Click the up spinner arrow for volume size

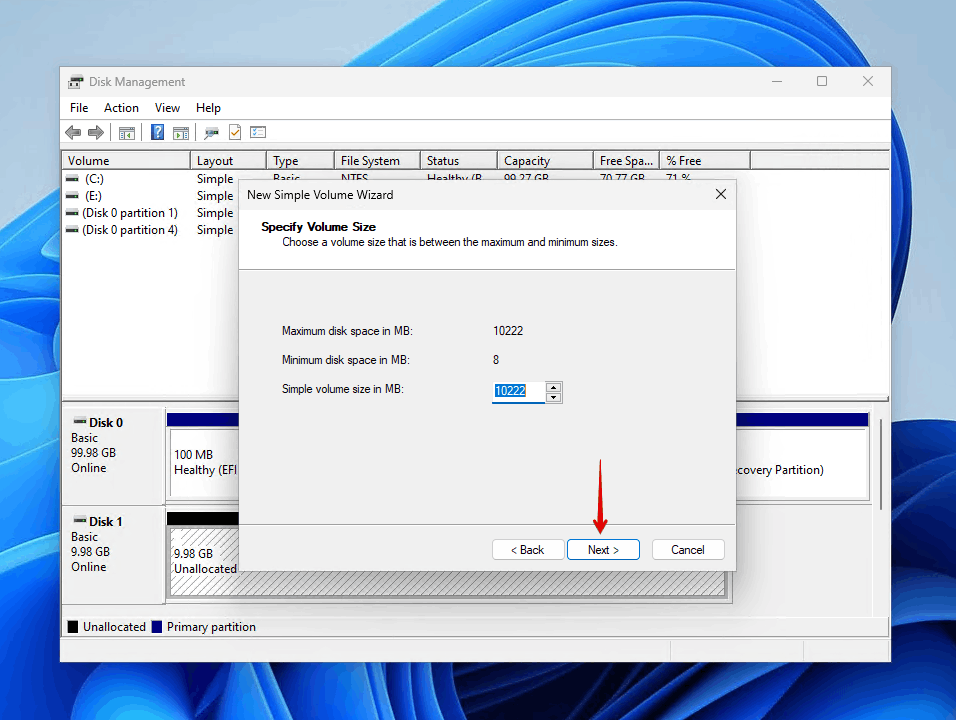556,387
